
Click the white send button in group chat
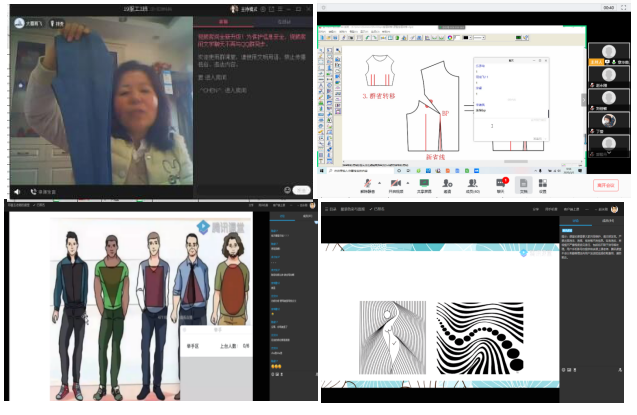(301, 190)
